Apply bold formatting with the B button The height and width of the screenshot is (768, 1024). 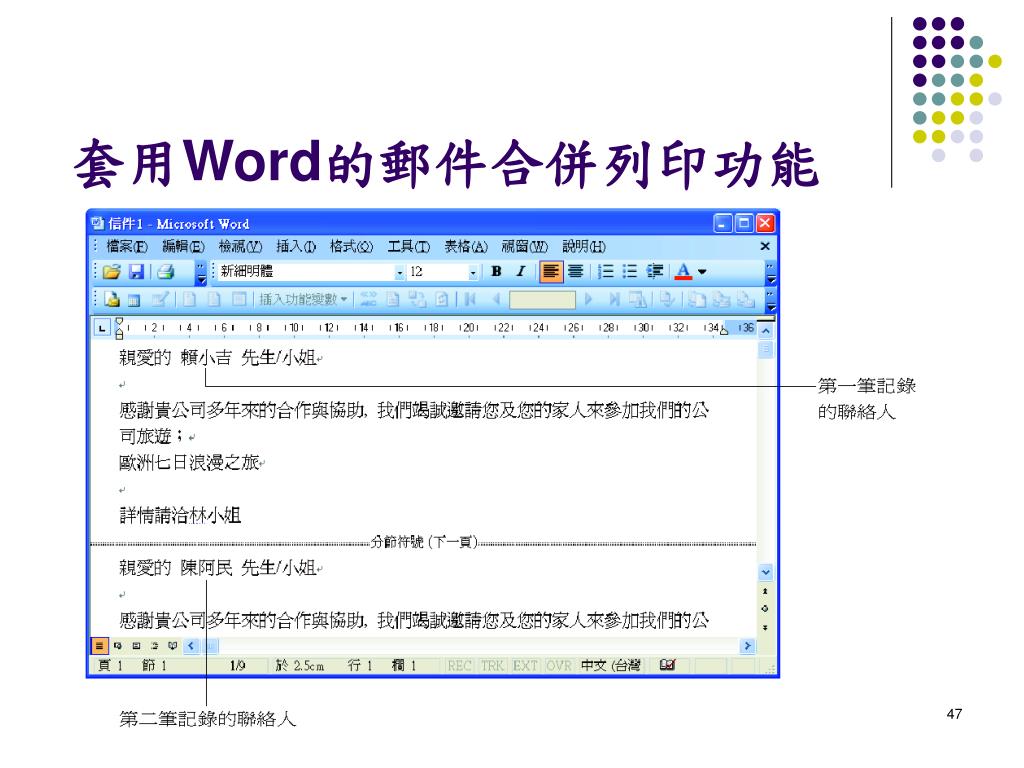point(496,272)
